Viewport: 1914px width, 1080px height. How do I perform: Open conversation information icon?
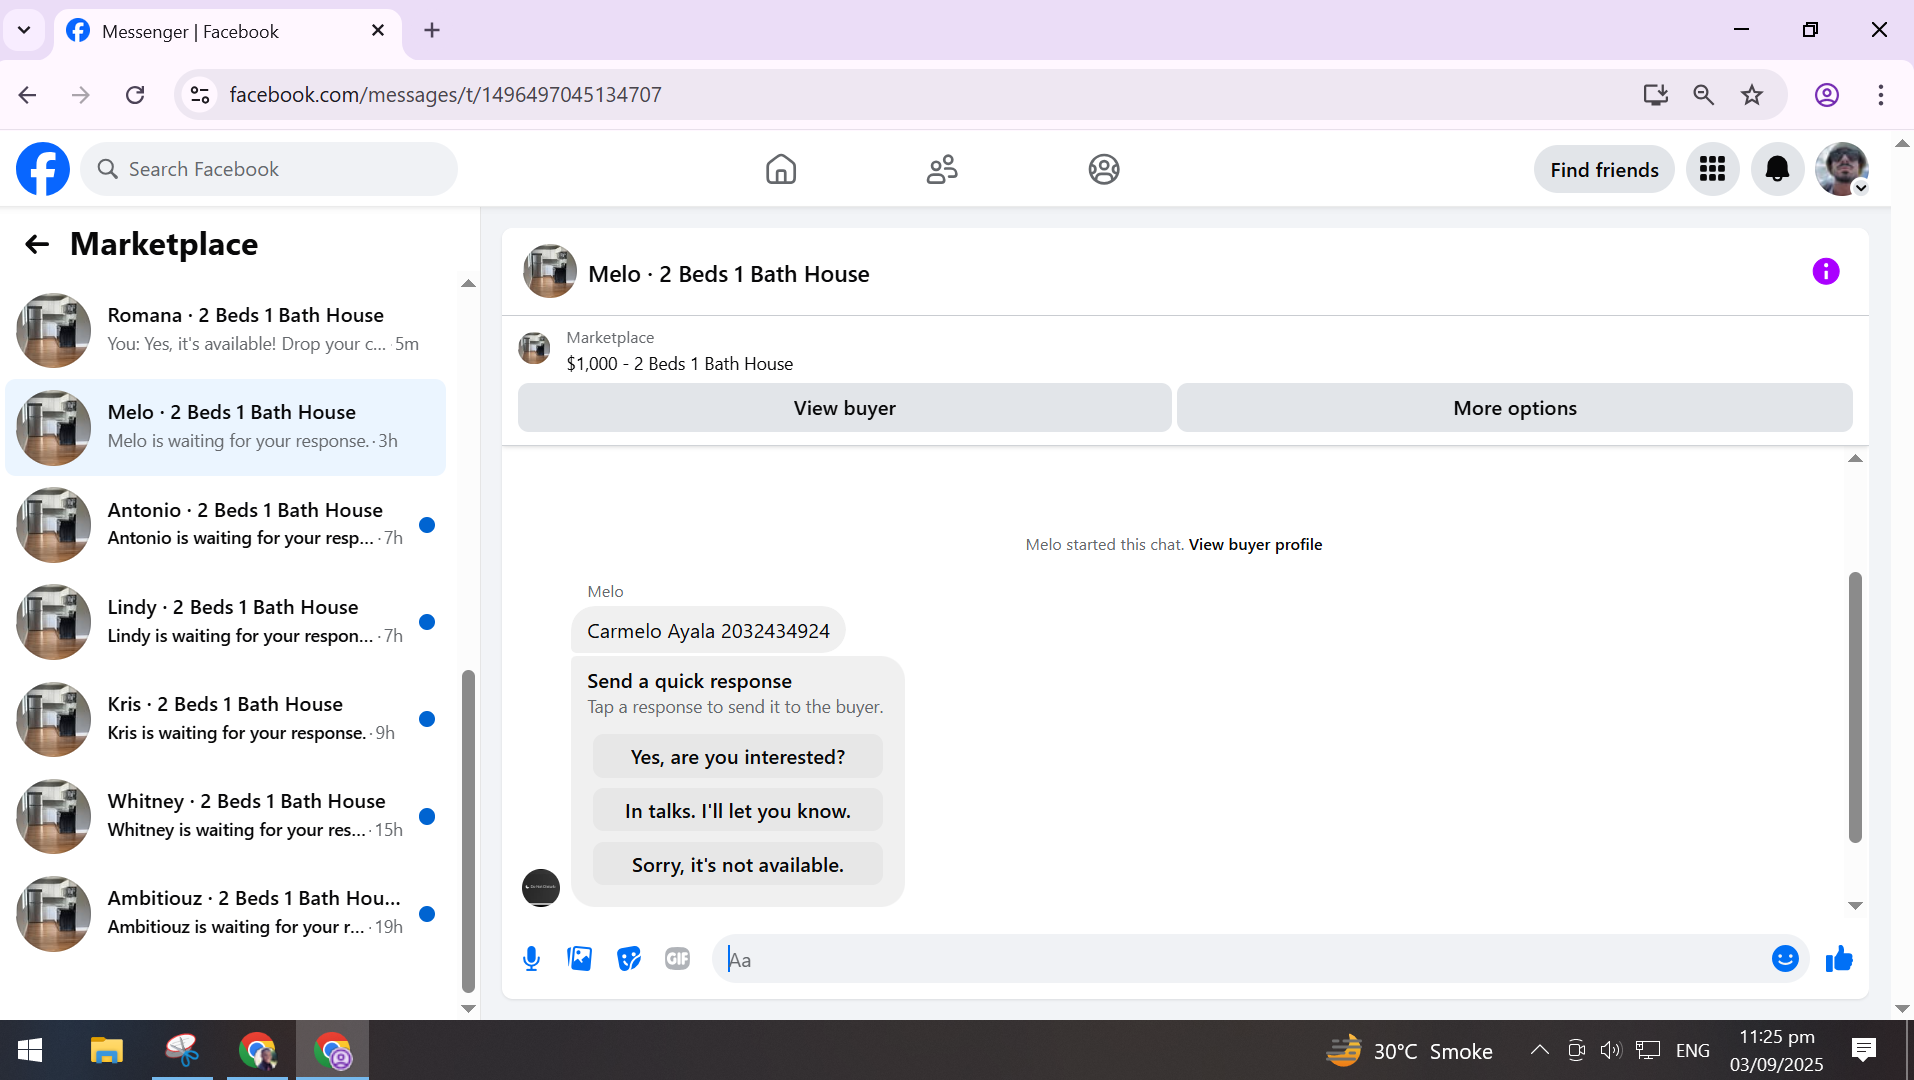pos(1826,272)
